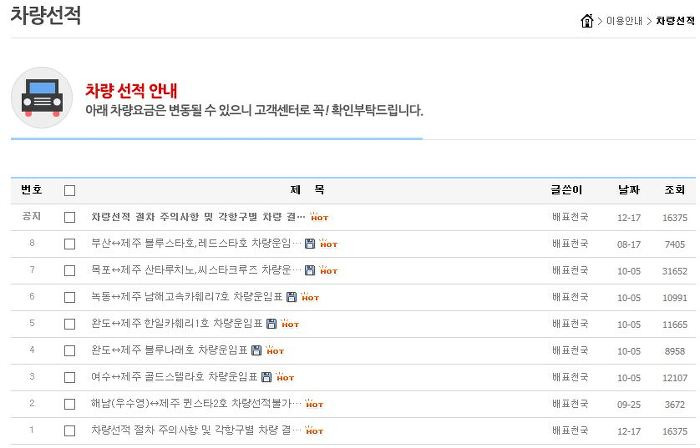Check the box for row 7 목포↔제주

point(69,271)
